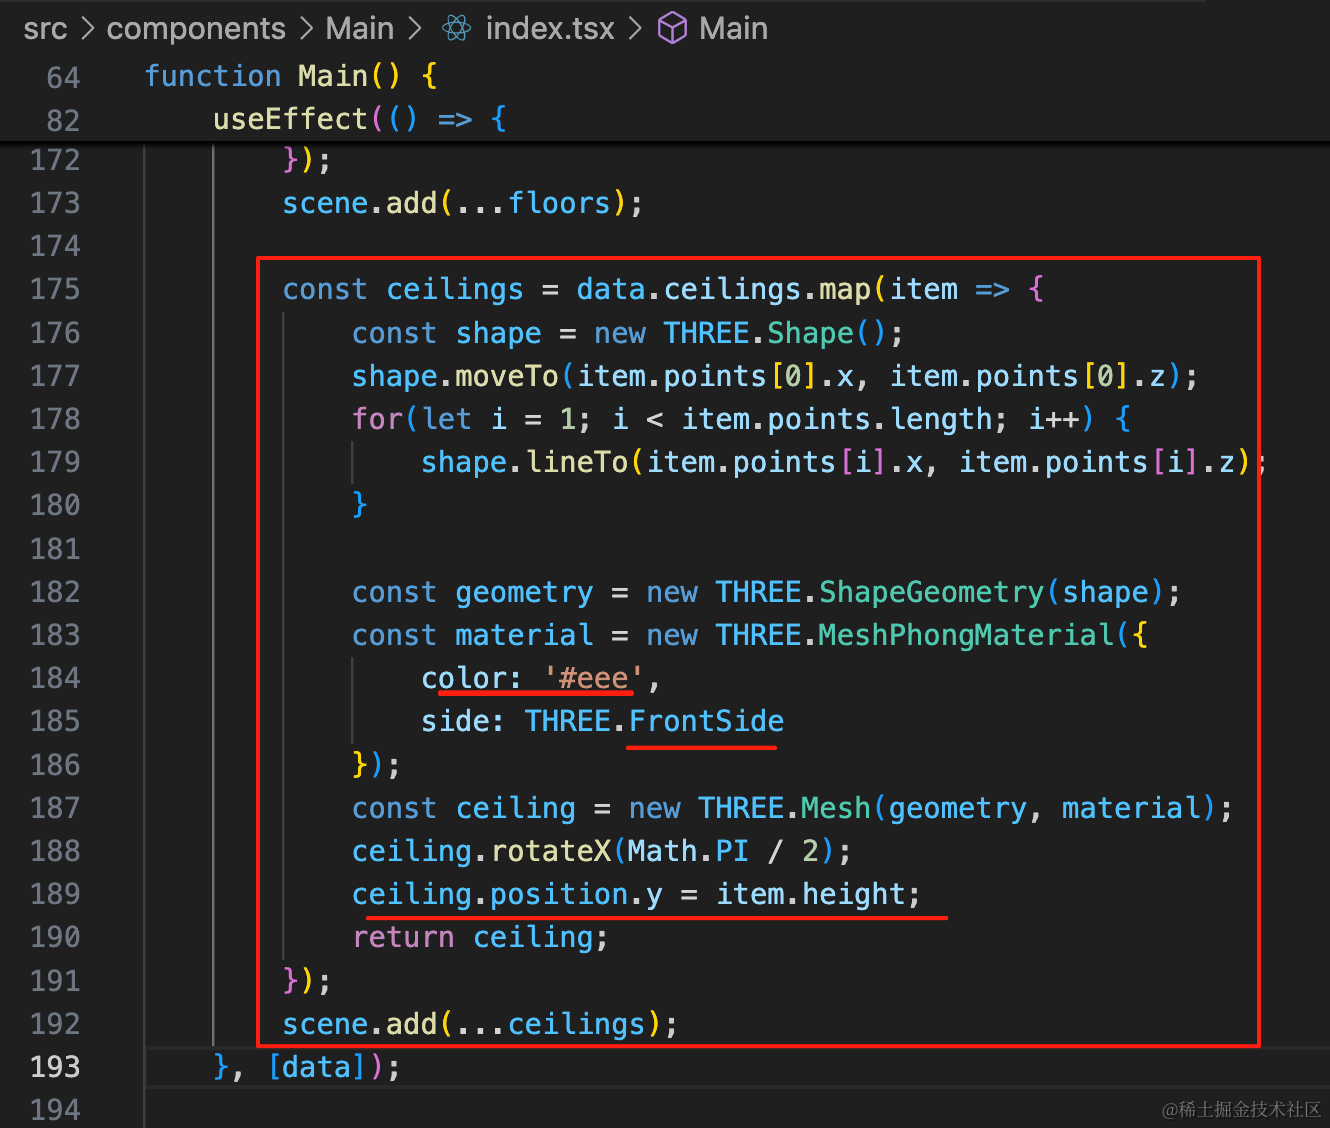Viewport: 1330px width, 1128px height.
Task: Click 'return ceiling;' statement
Action: pyautogui.click(x=480, y=937)
